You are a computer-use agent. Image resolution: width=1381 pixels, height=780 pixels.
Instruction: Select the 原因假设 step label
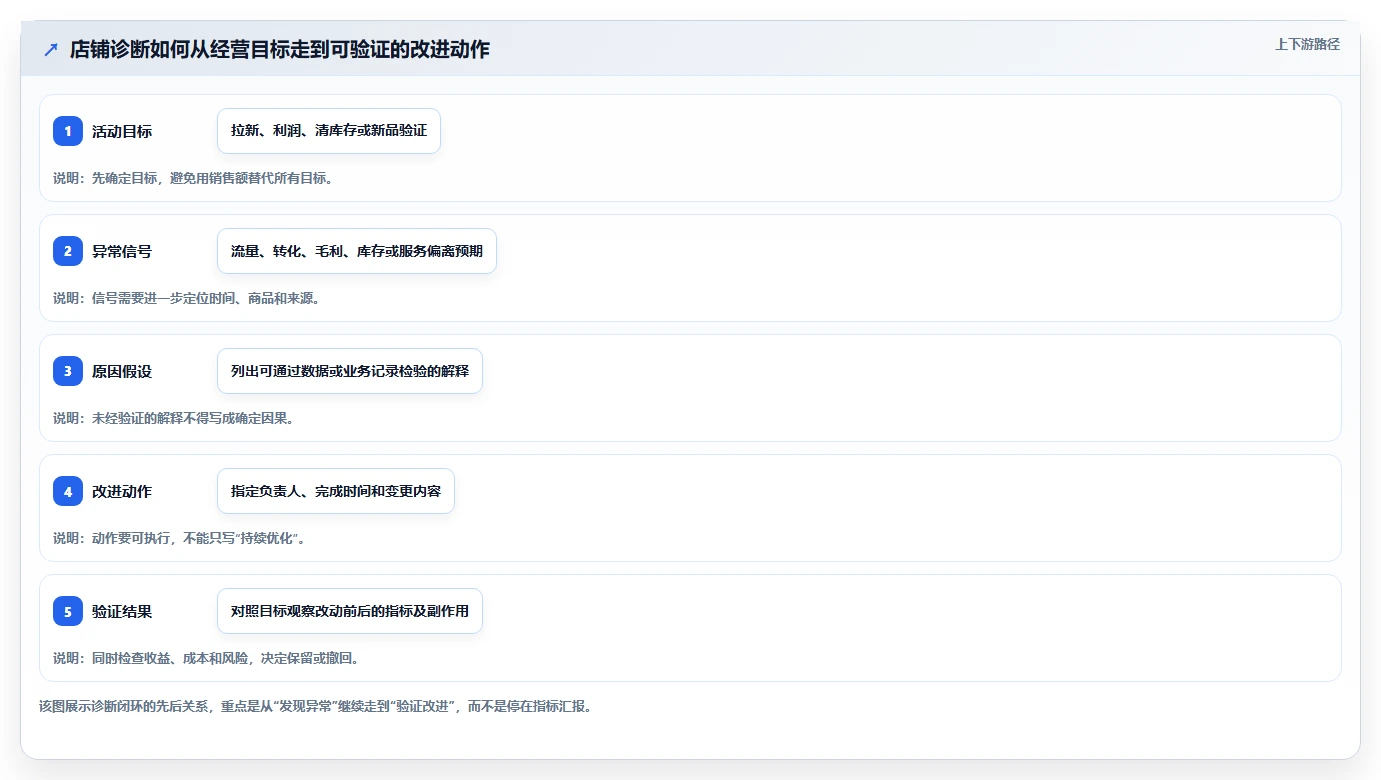pos(122,371)
